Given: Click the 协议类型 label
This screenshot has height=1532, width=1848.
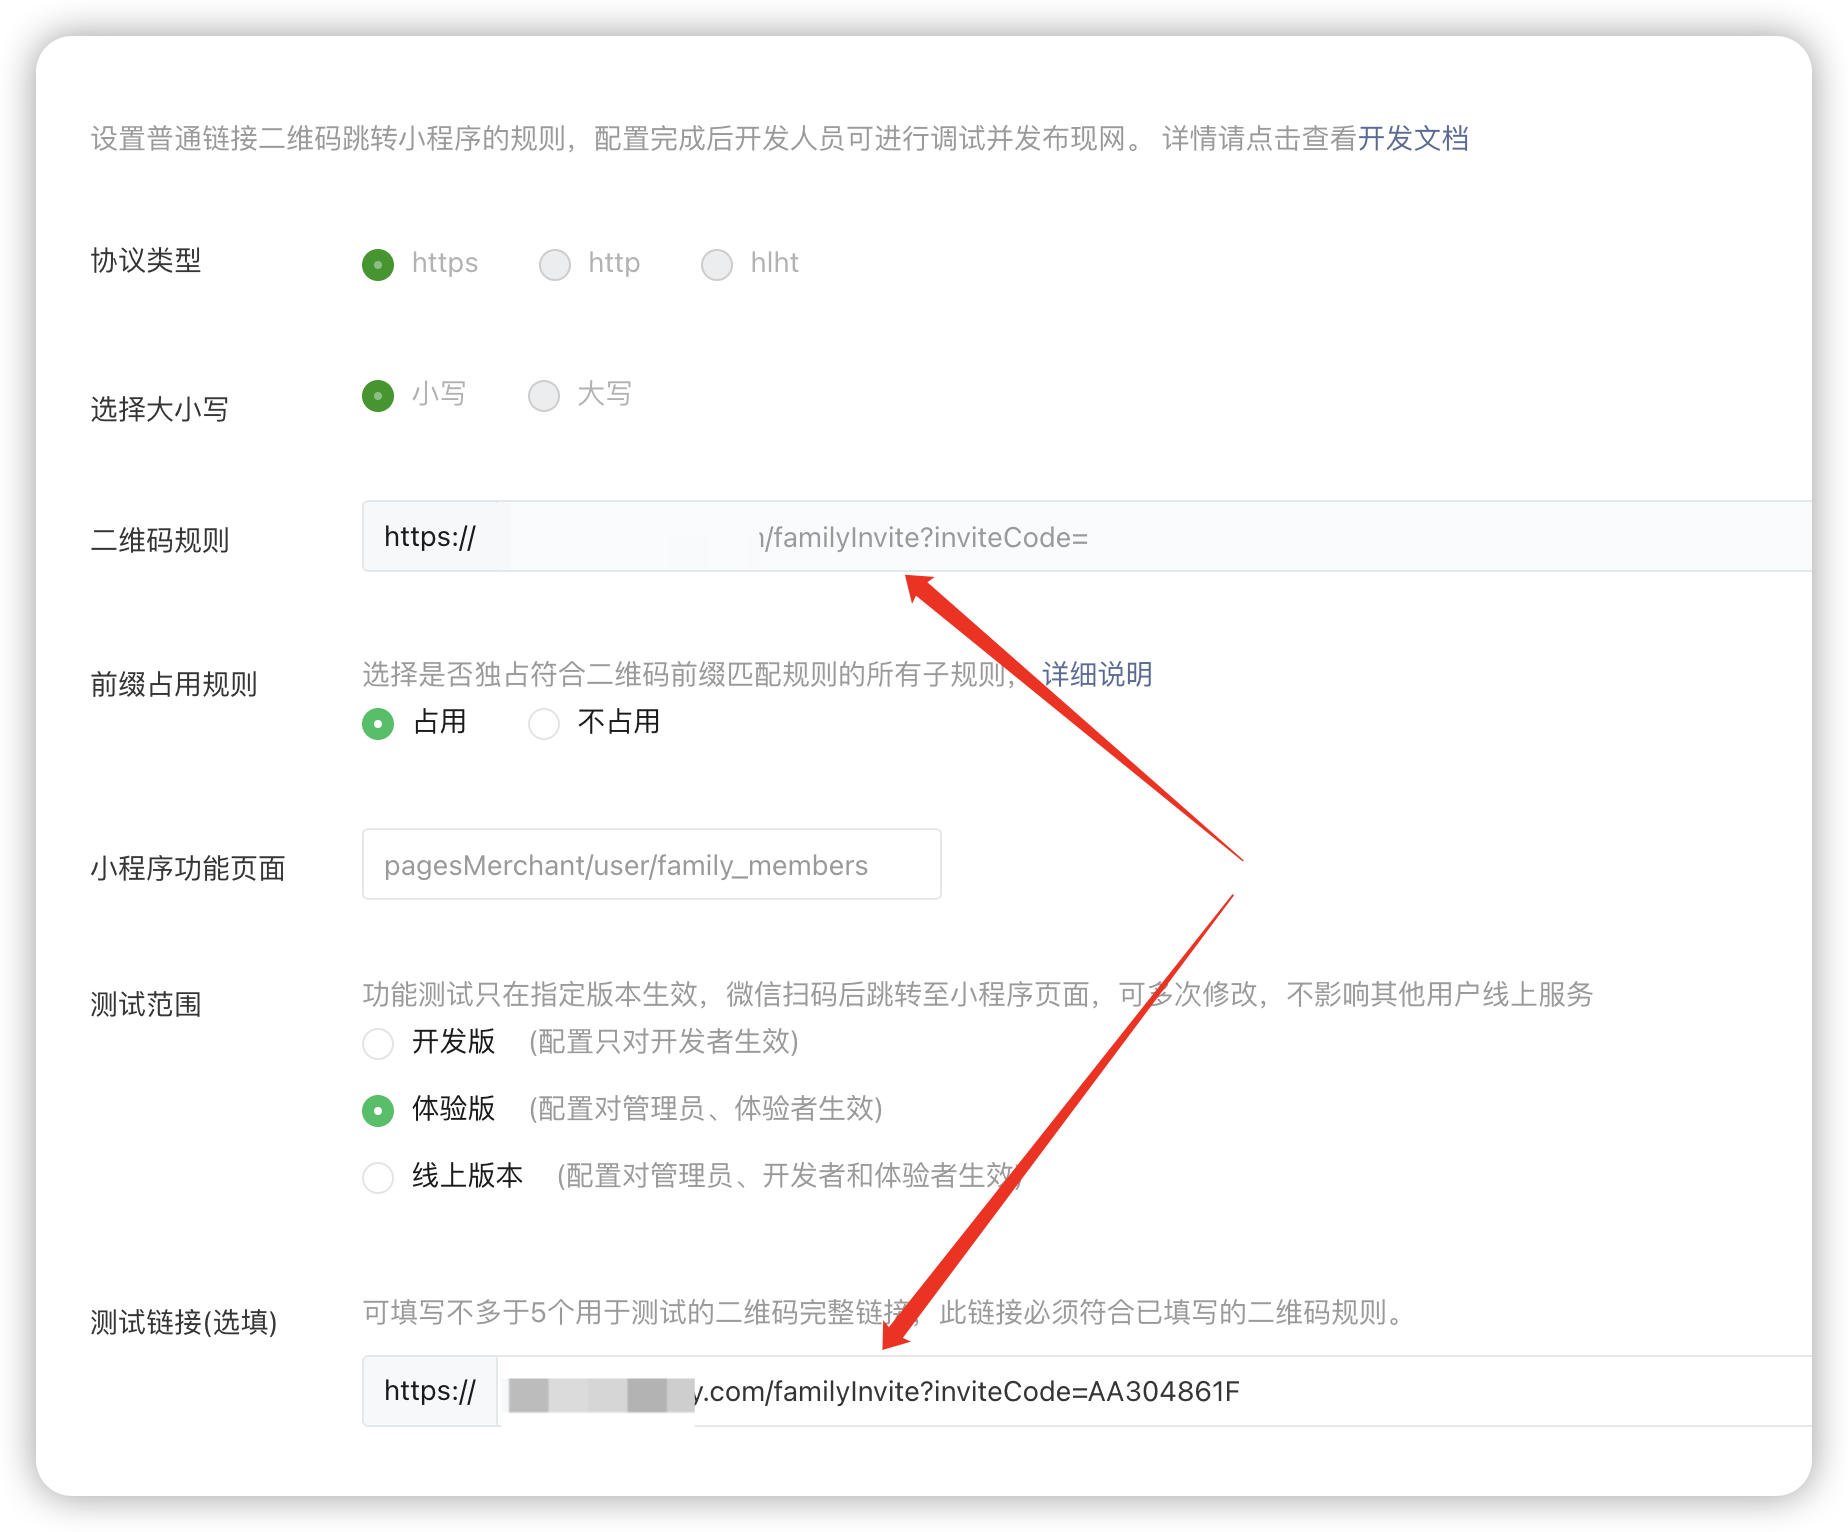Looking at the screenshot, I should click(146, 261).
